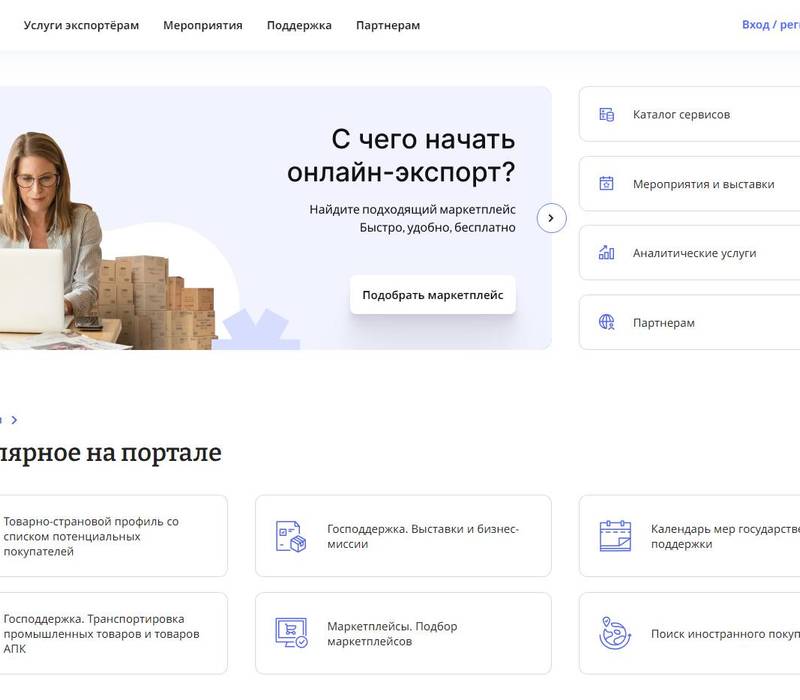Advance the banner with the round arrow
The width and height of the screenshot is (800, 700).
[x=552, y=218]
